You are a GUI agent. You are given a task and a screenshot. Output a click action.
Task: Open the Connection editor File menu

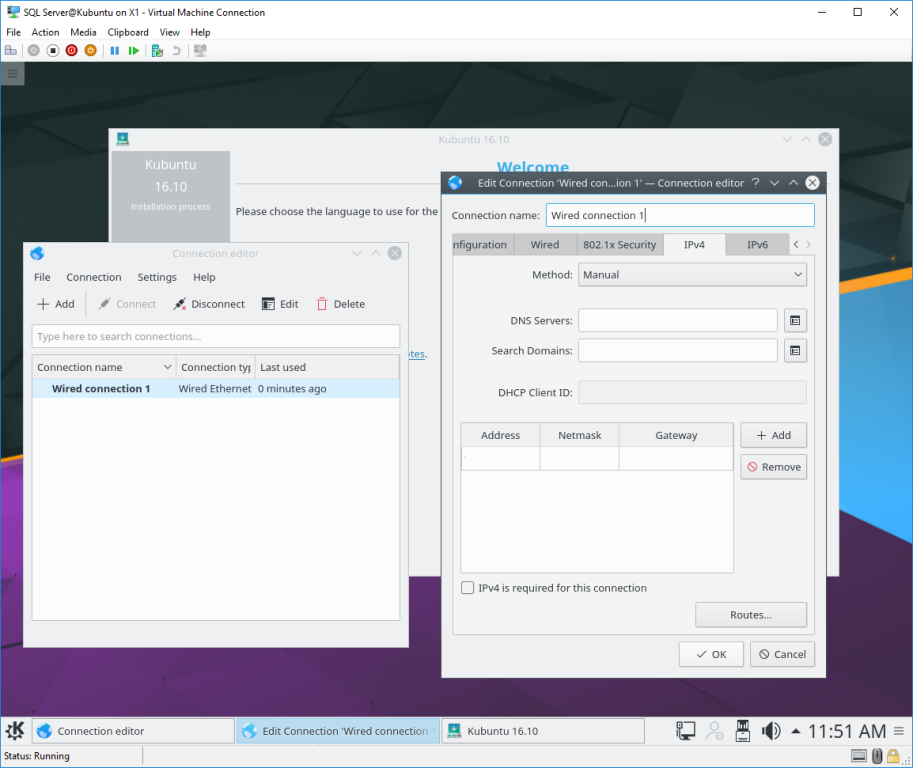pyautogui.click(x=42, y=277)
